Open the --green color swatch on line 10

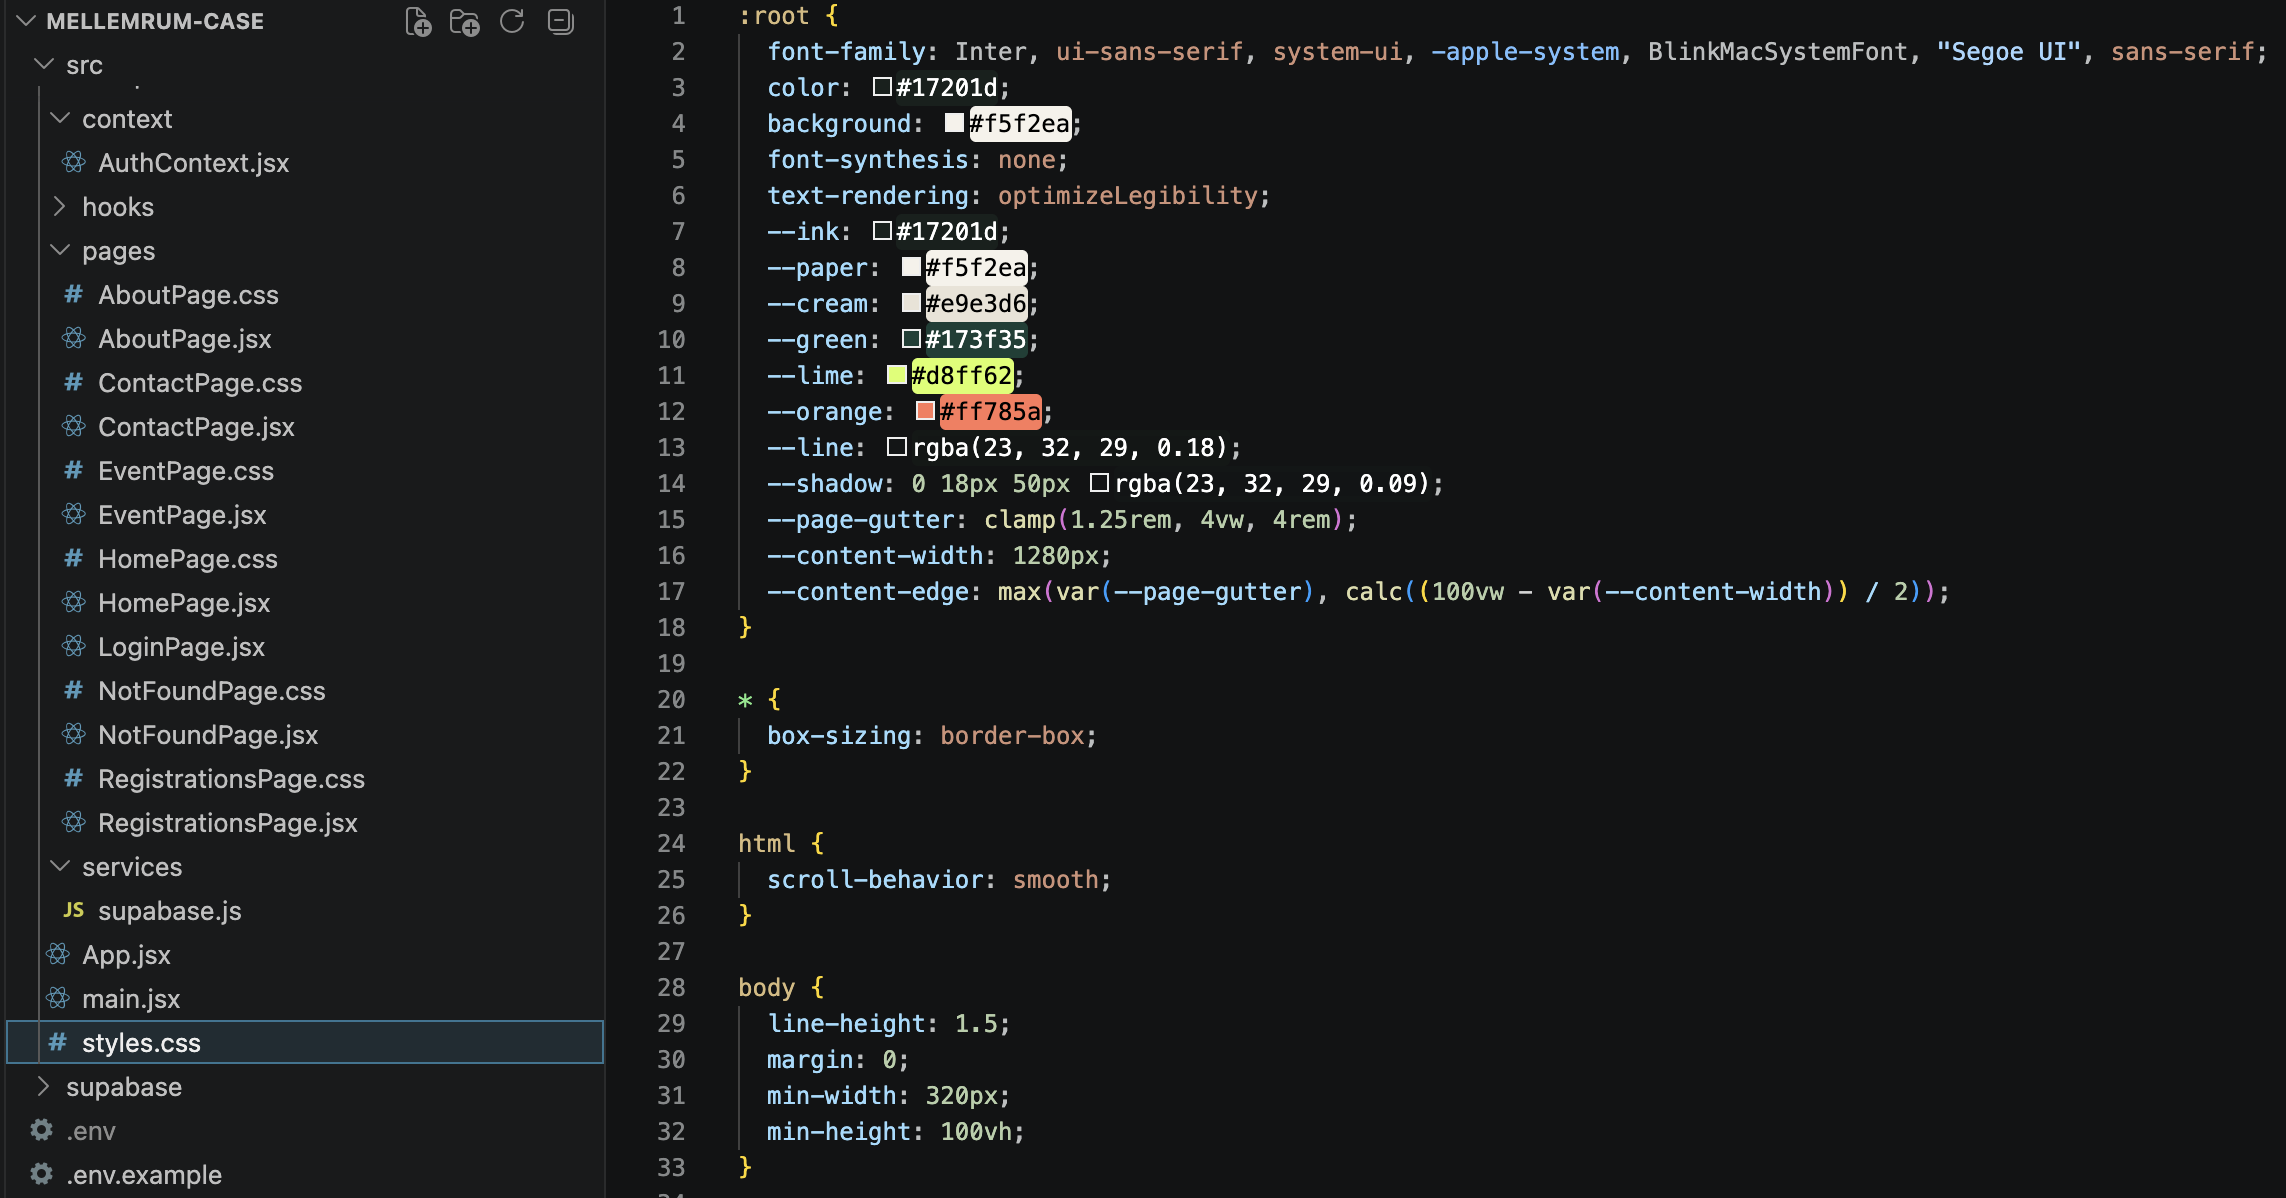point(911,339)
